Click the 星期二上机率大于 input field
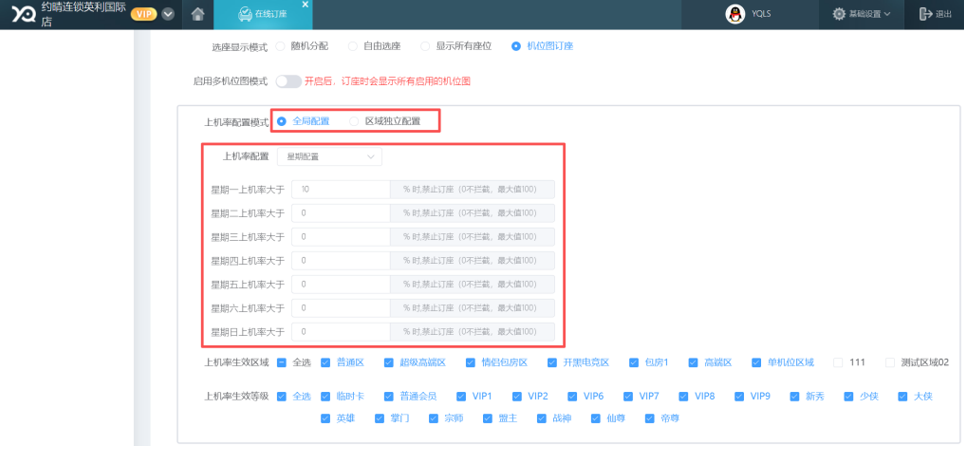The width and height of the screenshot is (964, 449). click(x=341, y=213)
